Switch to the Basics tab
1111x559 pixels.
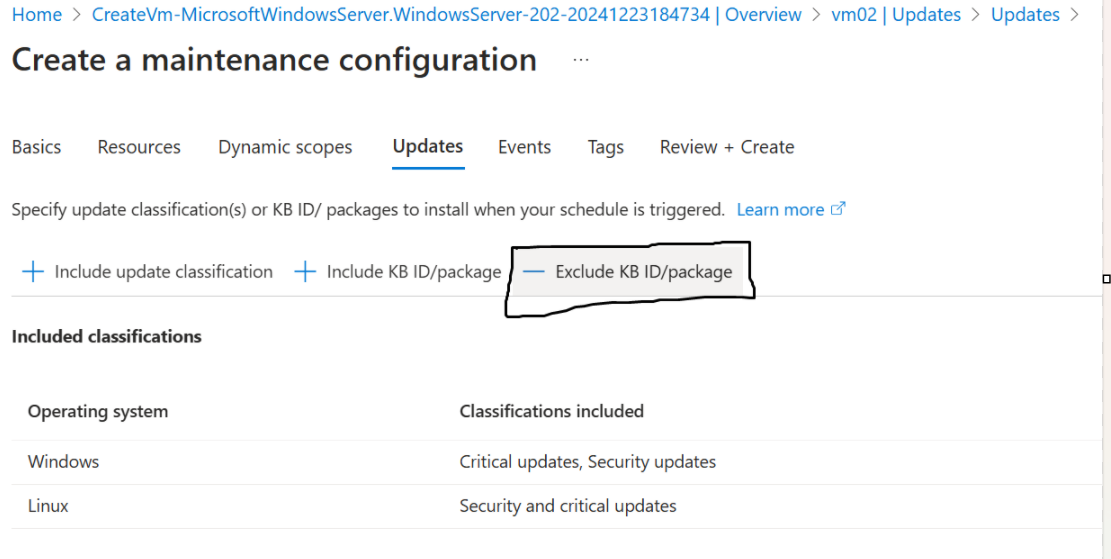click(x=37, y=147)
